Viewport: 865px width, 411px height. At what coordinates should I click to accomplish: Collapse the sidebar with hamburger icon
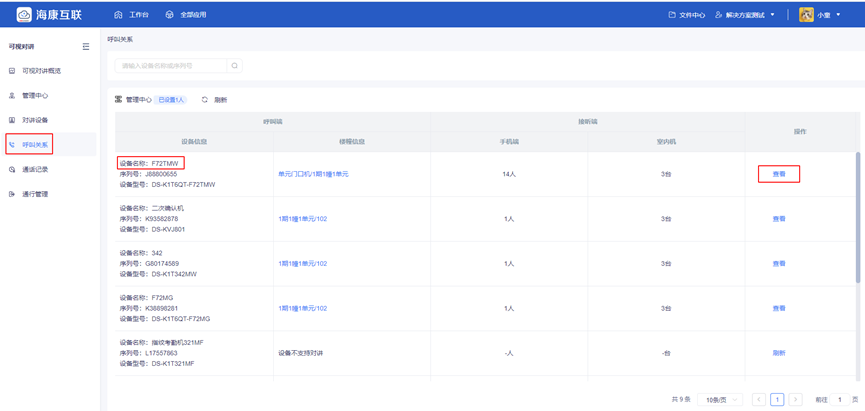(x=86, y=47)
